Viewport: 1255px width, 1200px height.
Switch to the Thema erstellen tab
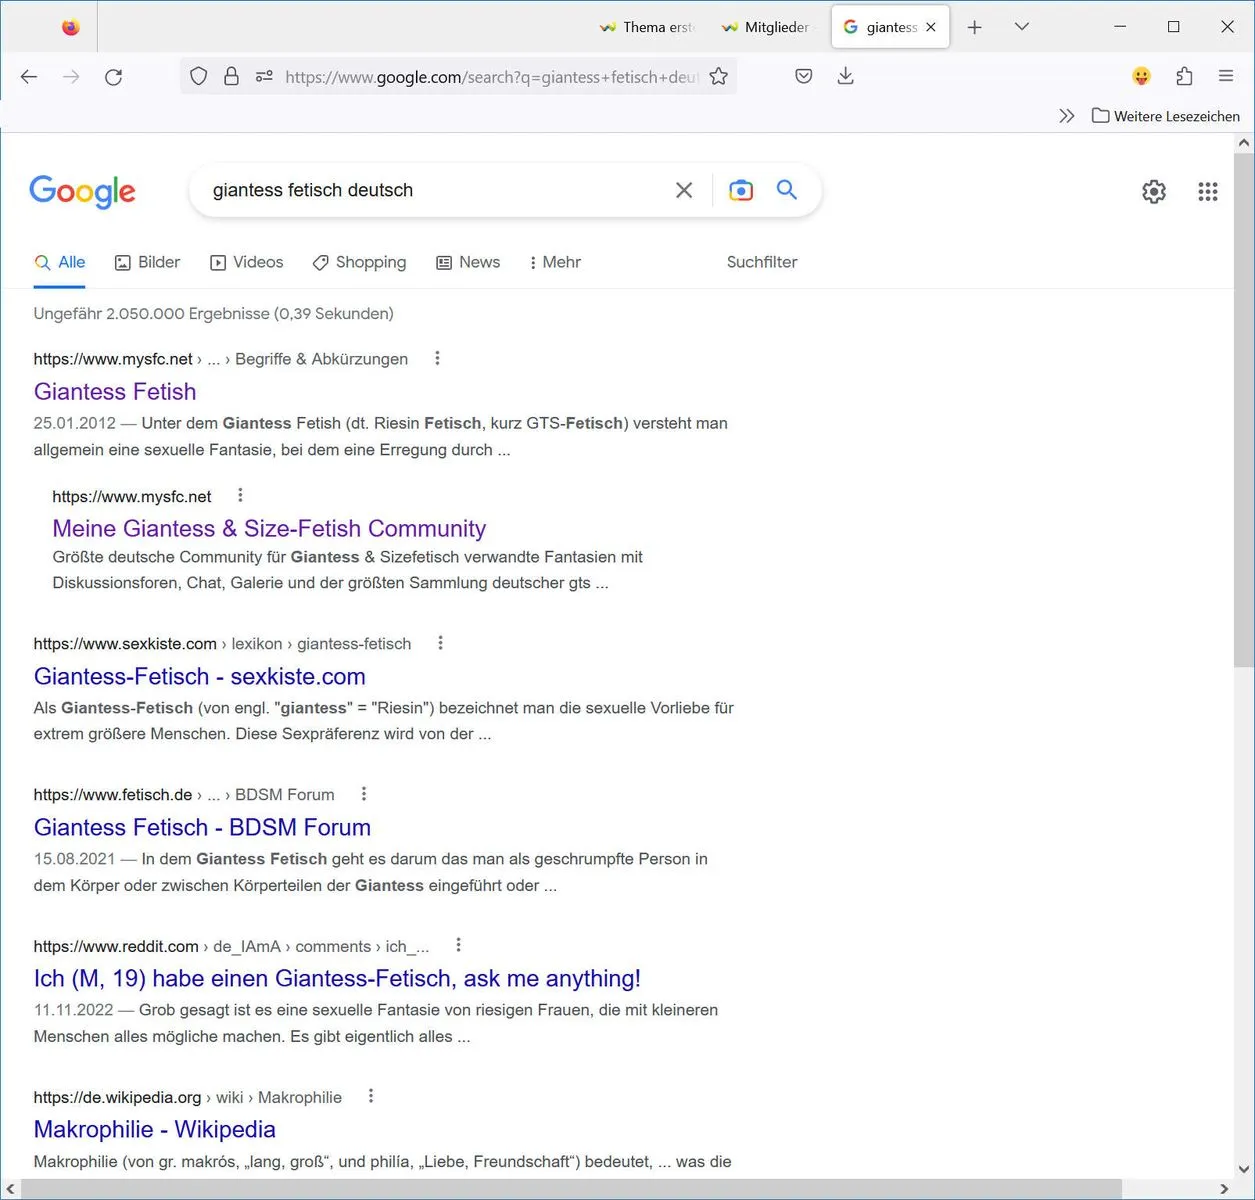point(645,27)
